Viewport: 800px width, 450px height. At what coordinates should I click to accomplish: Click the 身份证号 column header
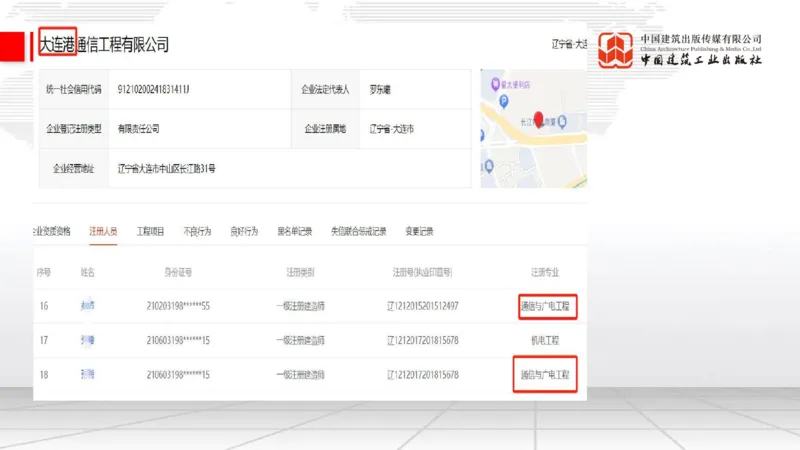[178, 272]
